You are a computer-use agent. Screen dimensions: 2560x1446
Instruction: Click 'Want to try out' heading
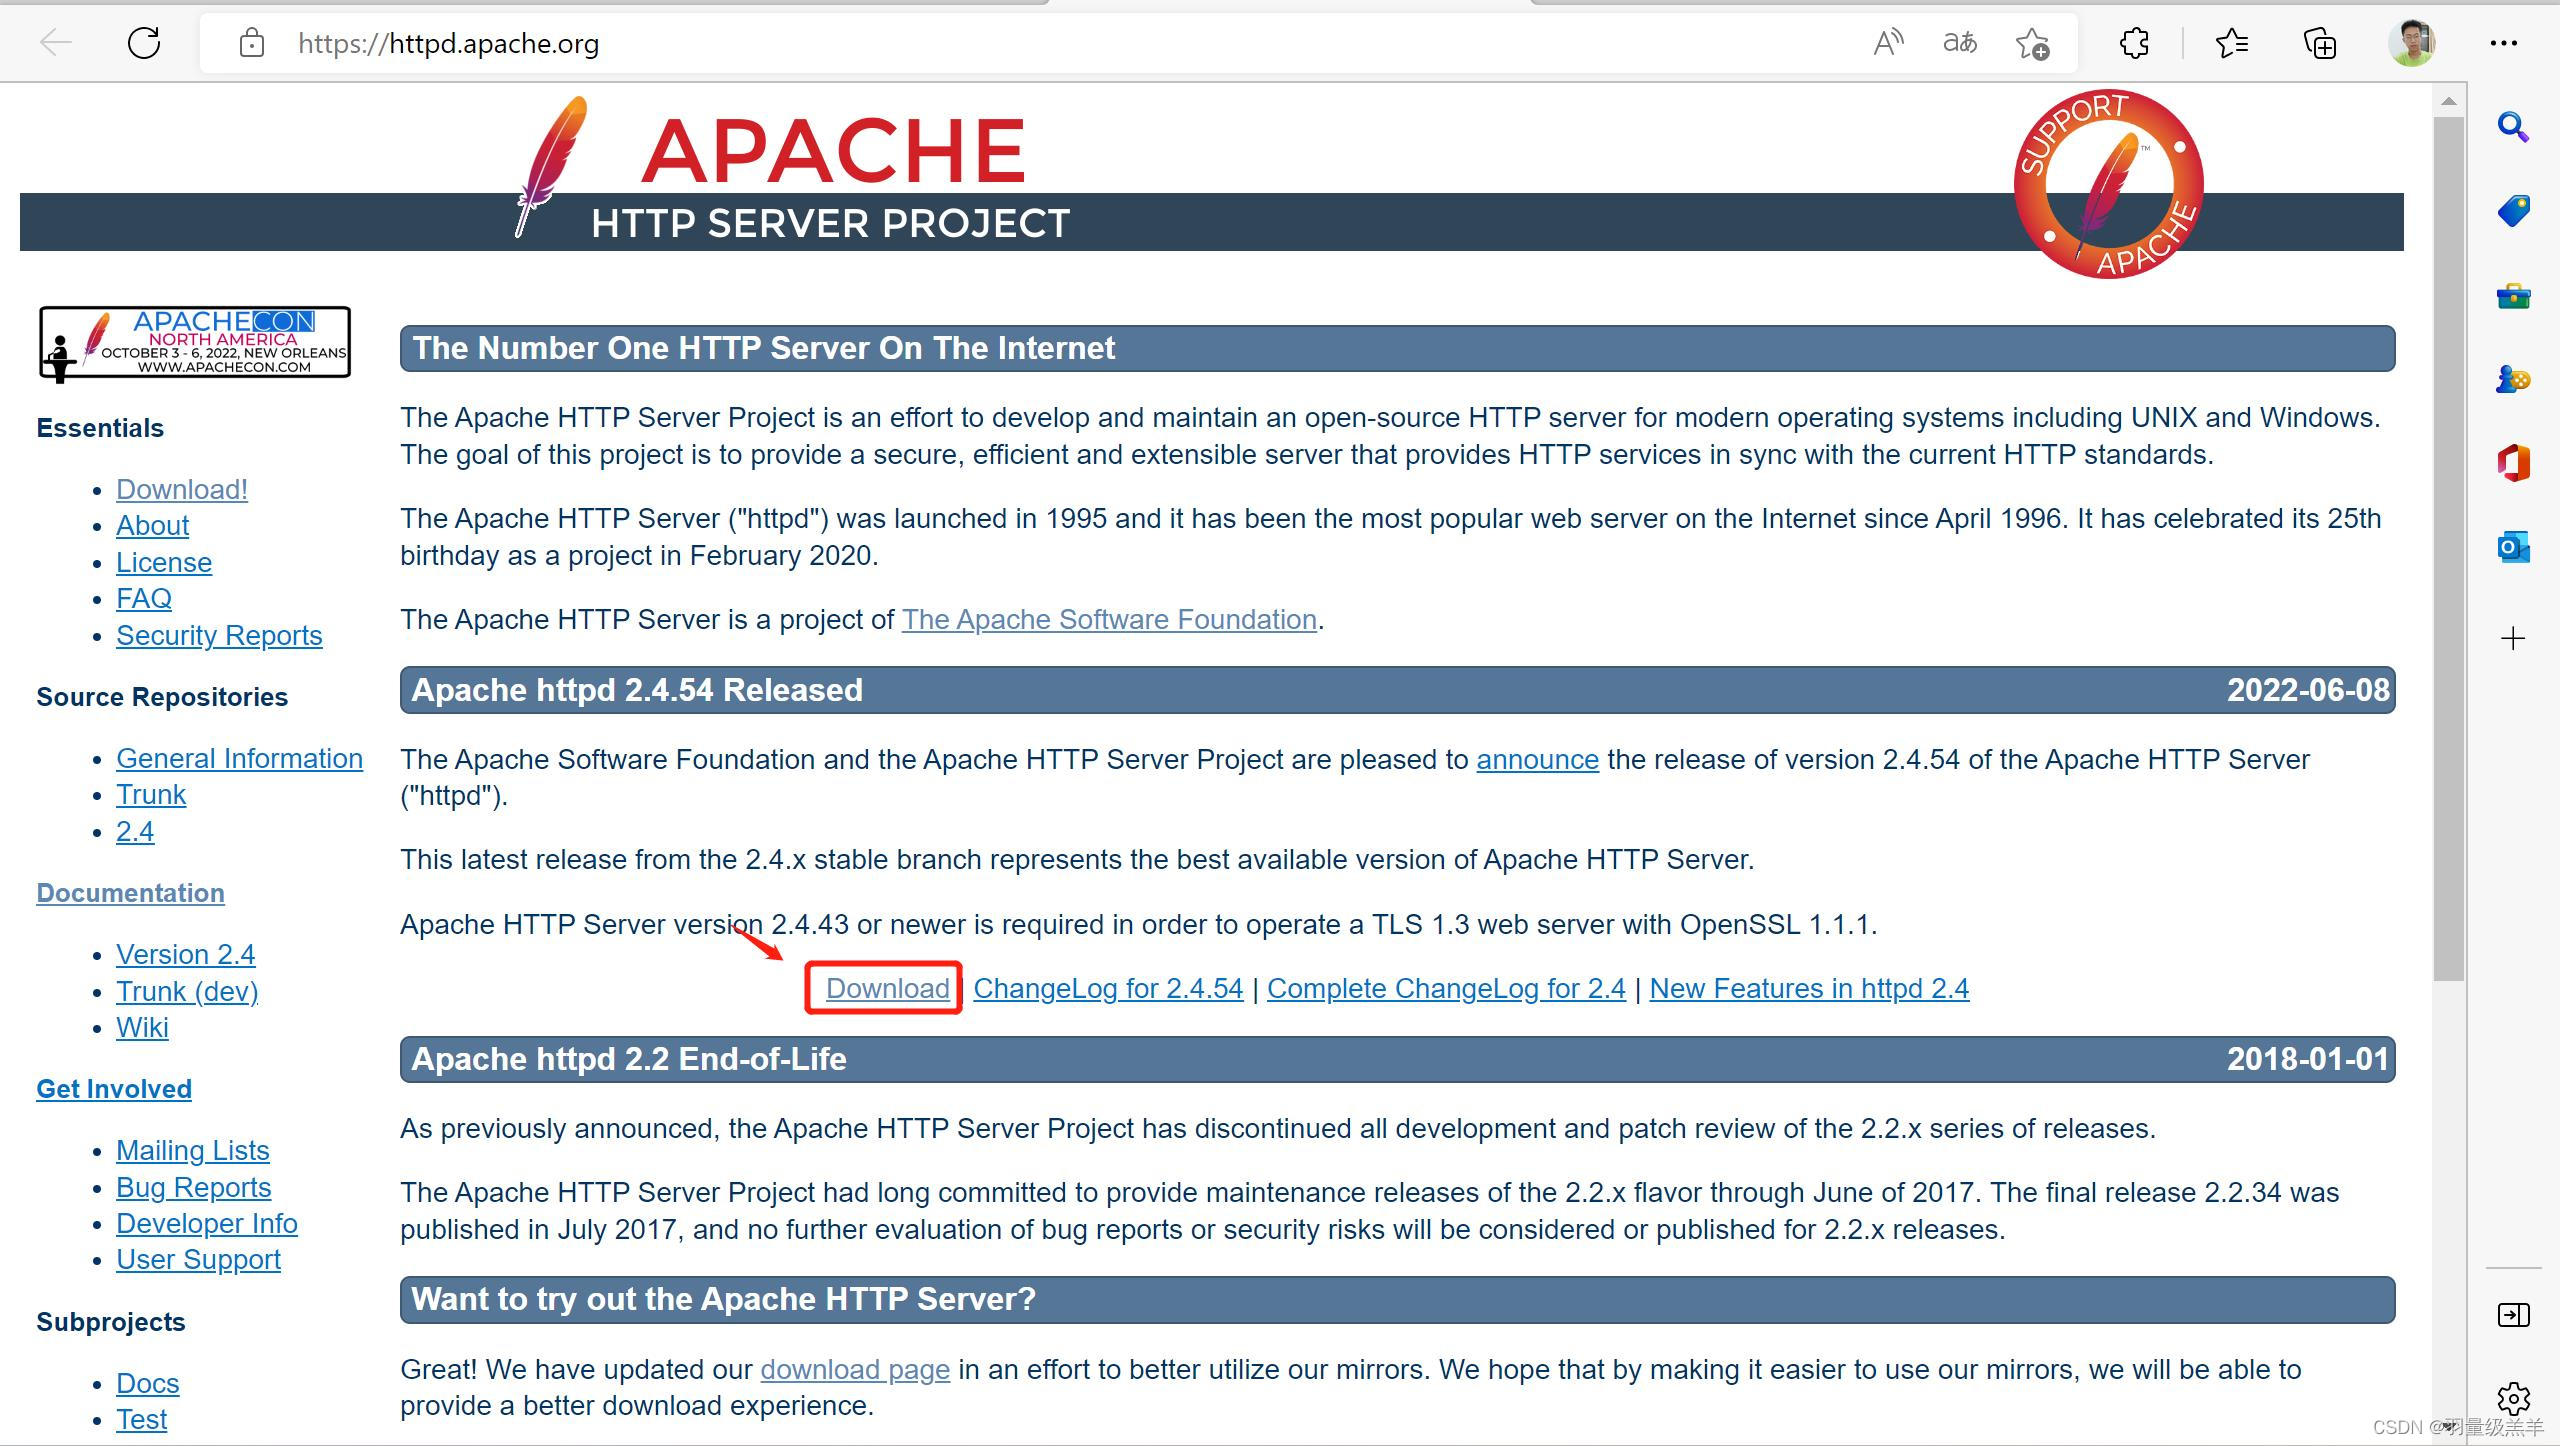[x=723, y=1299]
